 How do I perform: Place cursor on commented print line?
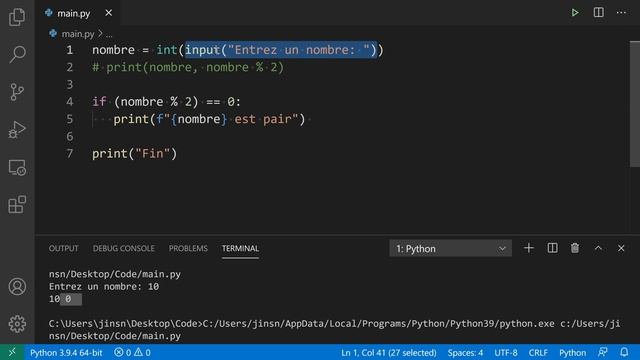188,67
